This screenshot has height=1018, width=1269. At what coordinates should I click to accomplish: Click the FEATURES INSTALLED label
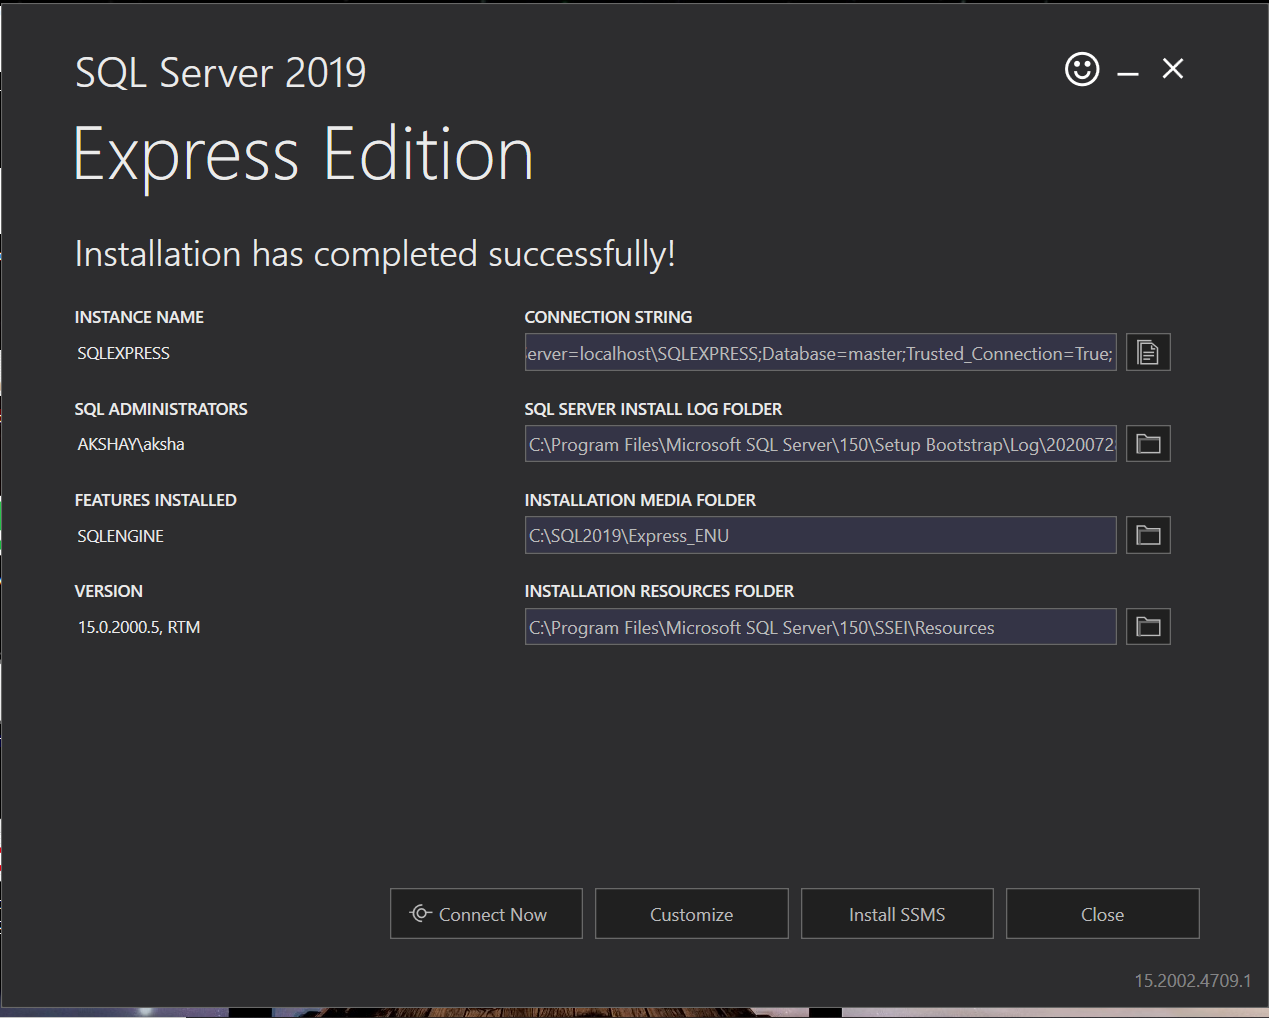156,500
